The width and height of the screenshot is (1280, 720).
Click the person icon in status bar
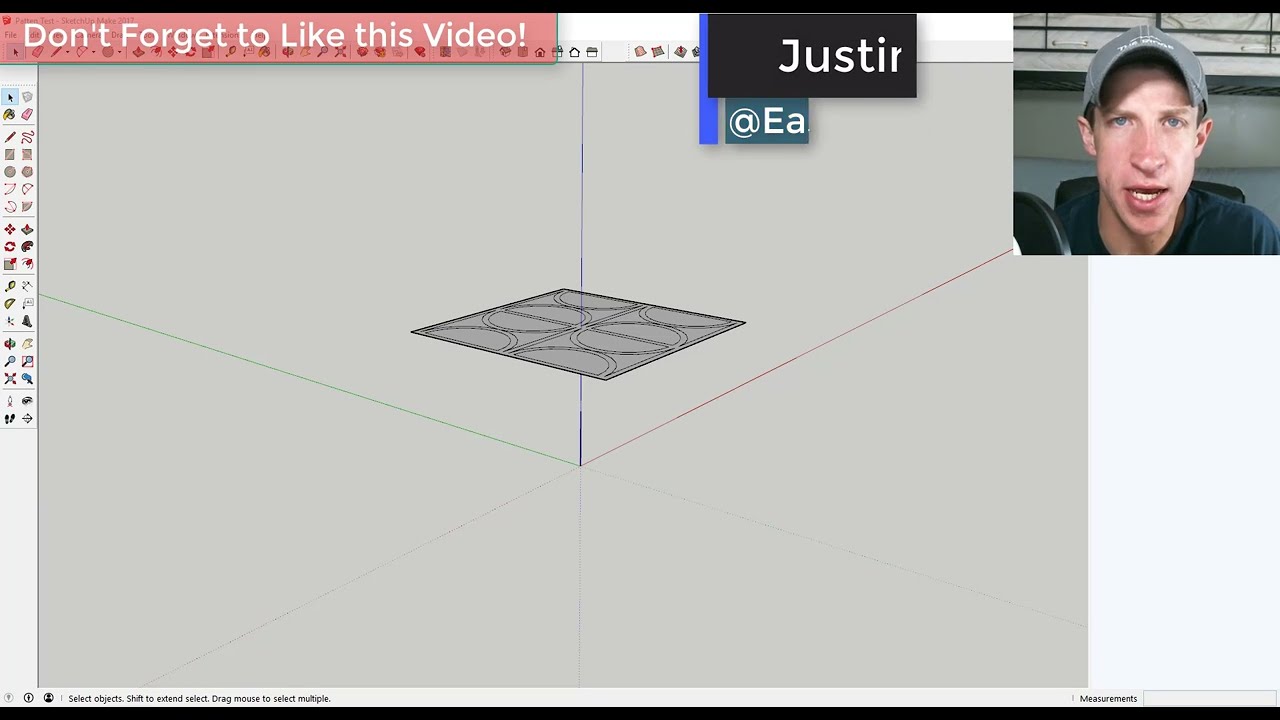48,698
